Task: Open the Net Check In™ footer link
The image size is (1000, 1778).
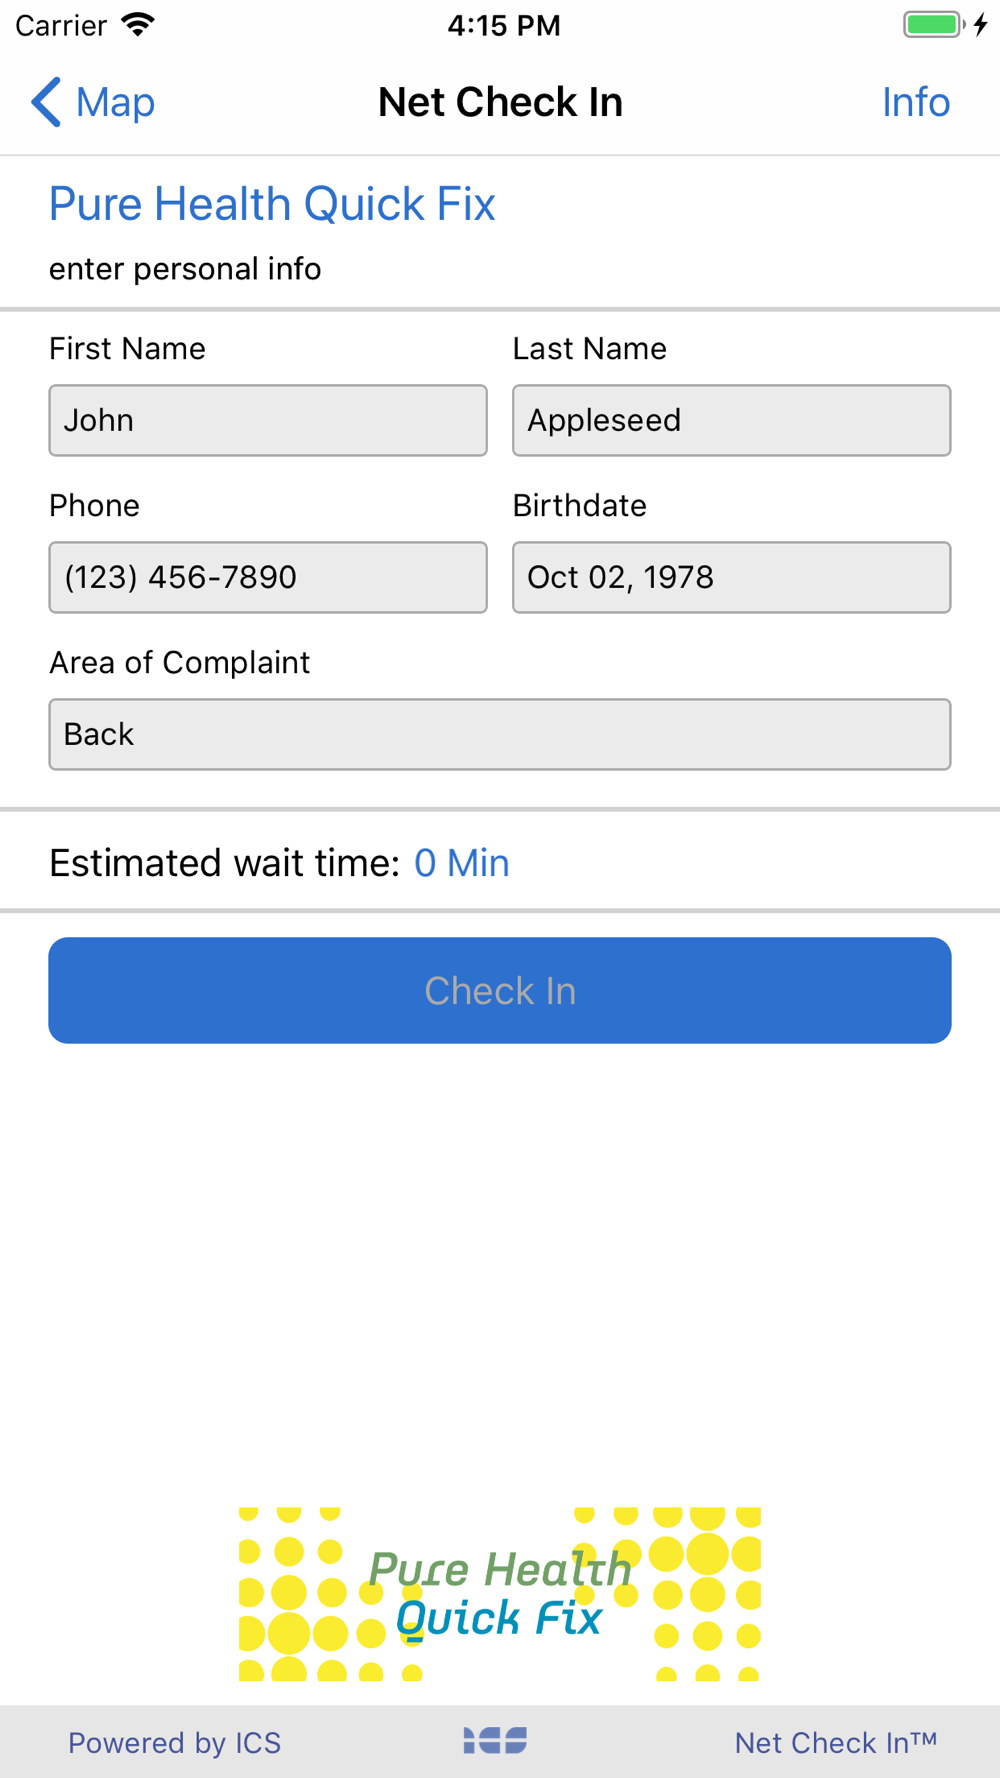Action: 836,1743
